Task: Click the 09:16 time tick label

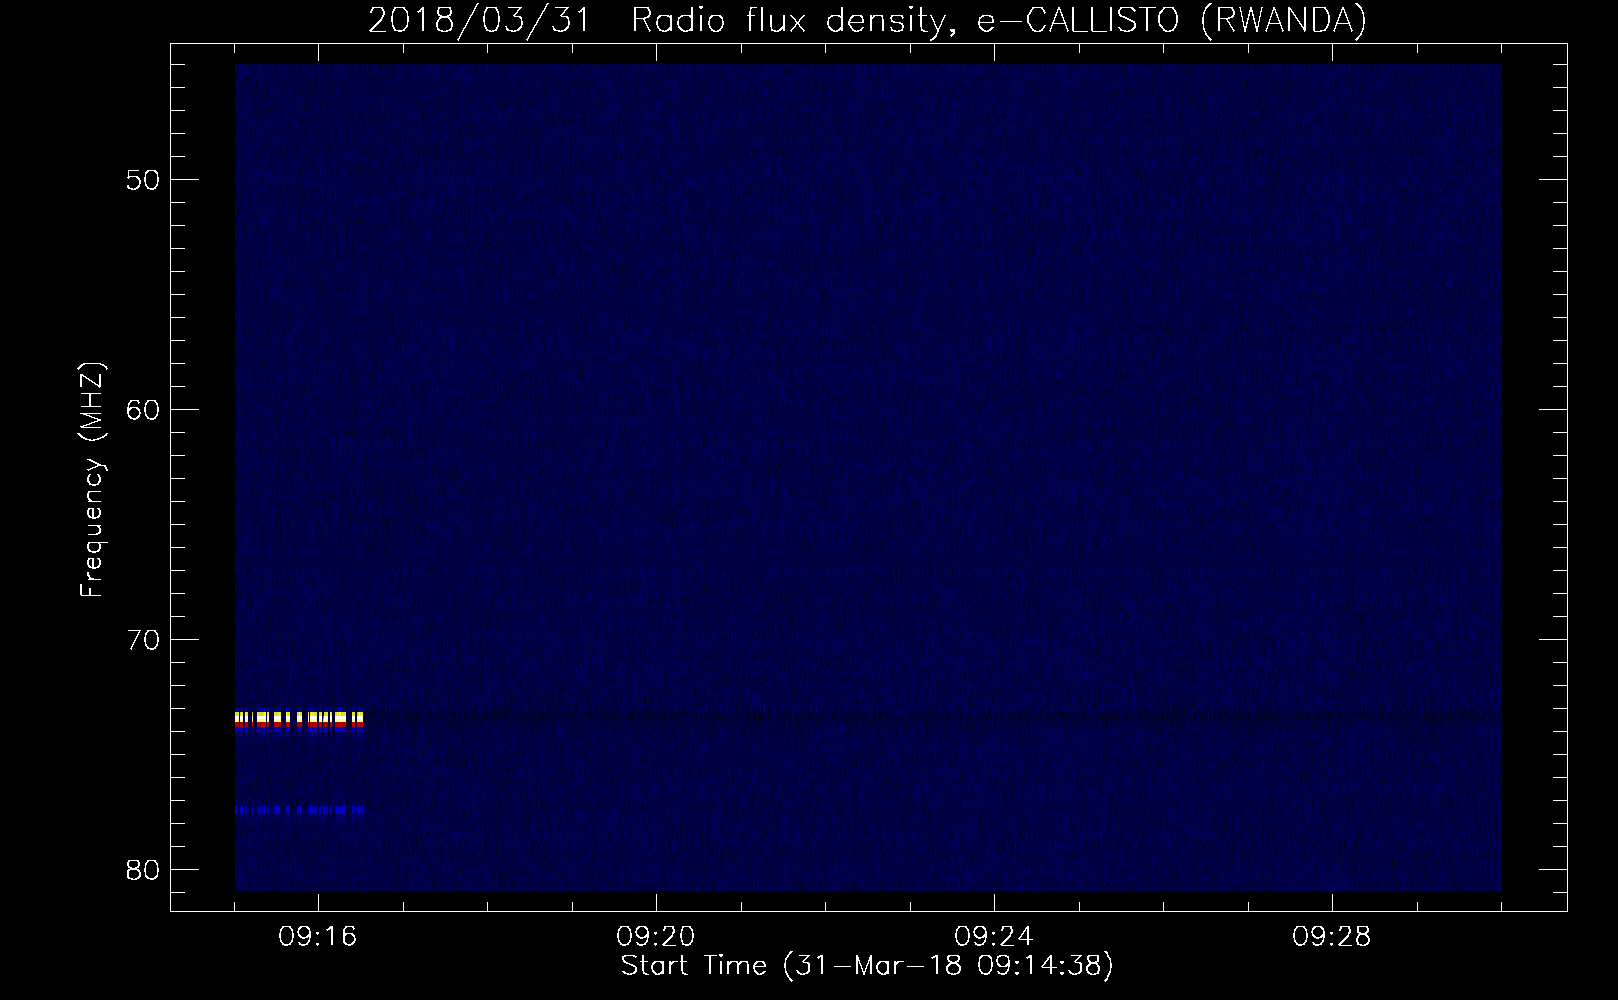Action: click(x=318, y=937)
